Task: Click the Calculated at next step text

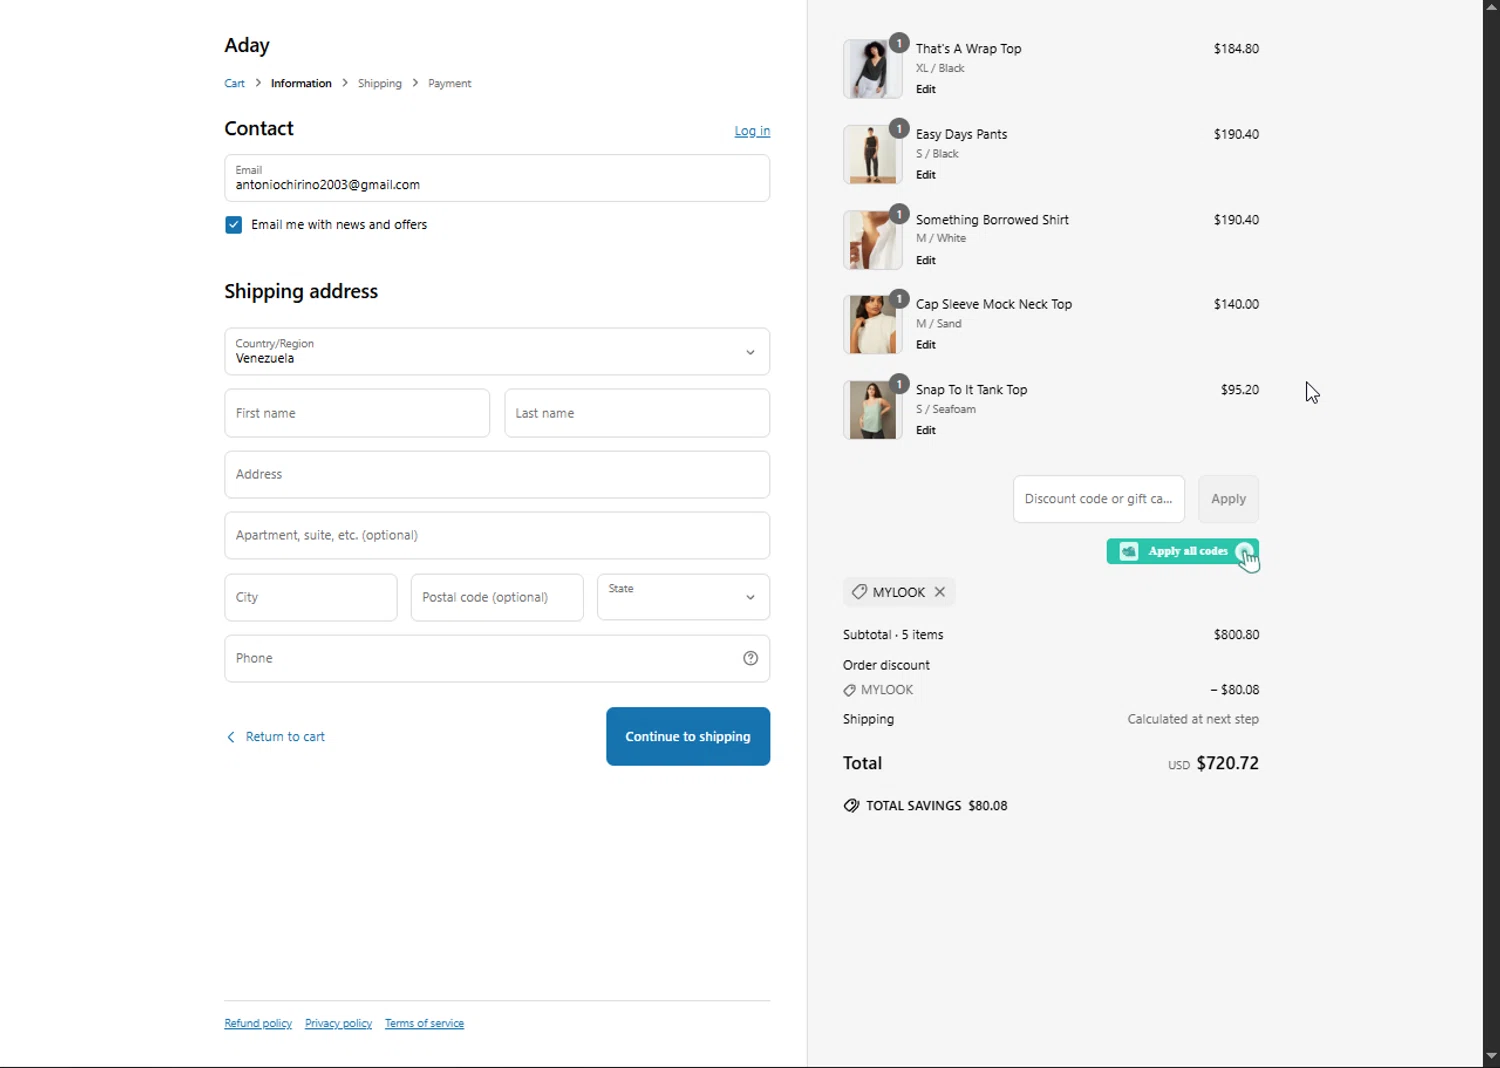Action: [1193, 719]
